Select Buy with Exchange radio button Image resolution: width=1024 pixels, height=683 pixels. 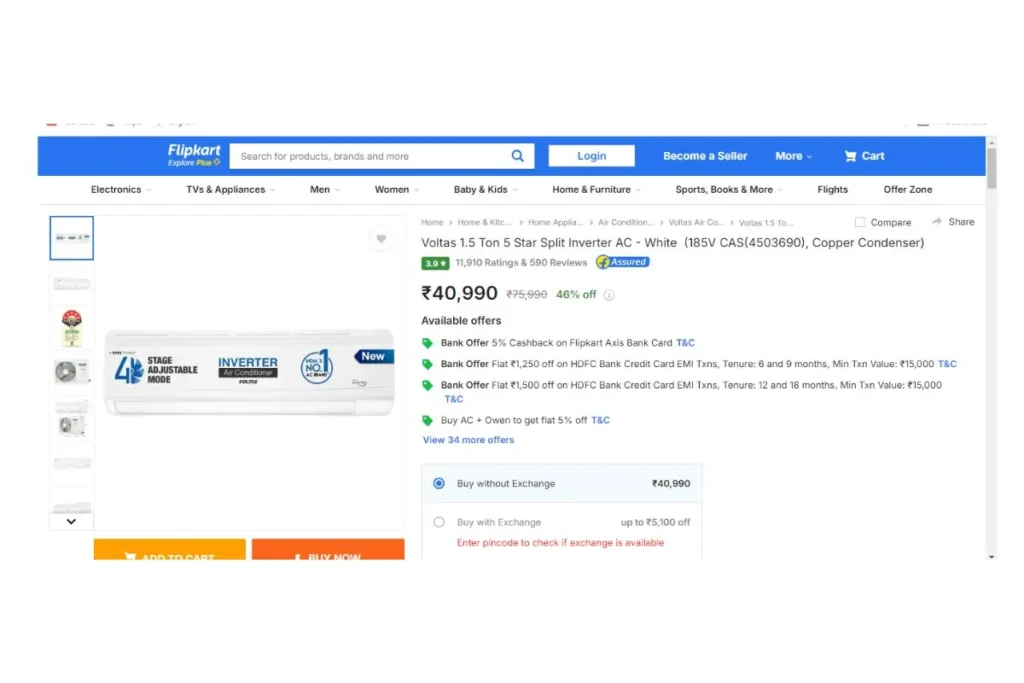point(439,522)
